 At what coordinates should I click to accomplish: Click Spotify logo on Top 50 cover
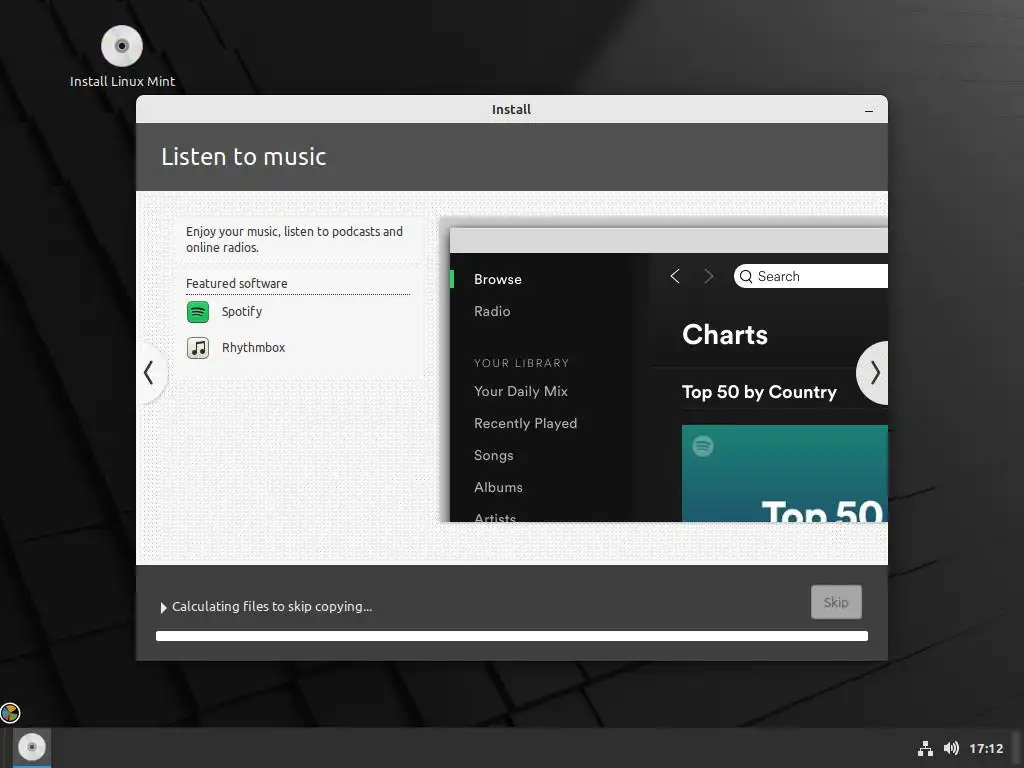703,446
